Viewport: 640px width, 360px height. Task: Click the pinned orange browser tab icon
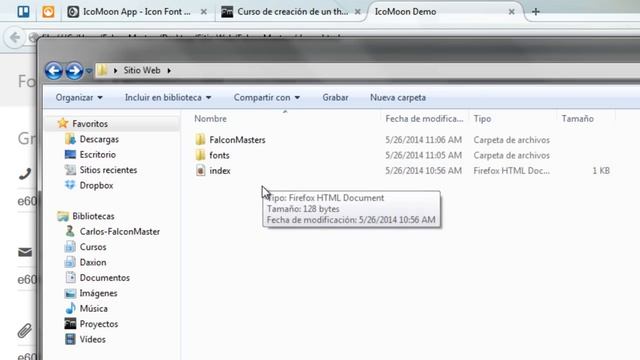48,11
